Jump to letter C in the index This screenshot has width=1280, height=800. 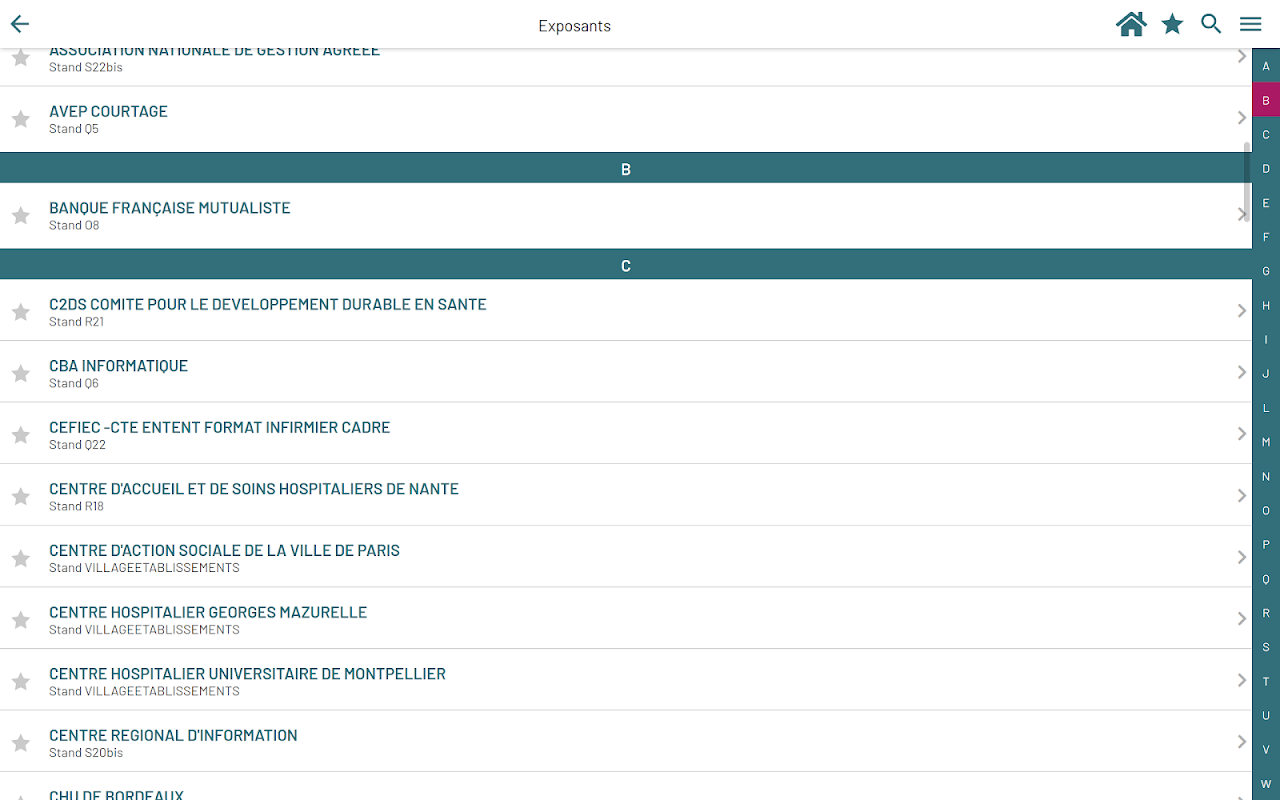(x=1266, y=134)
